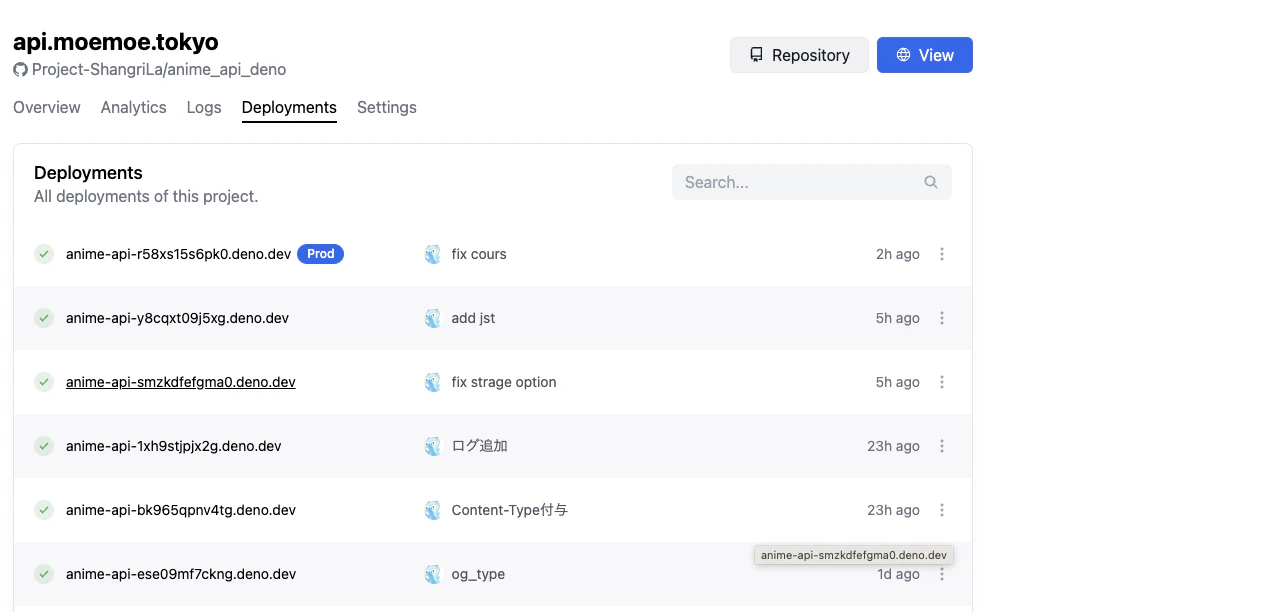Open the Logs tab
1280x612 pixels.
(x=204, y=107)
